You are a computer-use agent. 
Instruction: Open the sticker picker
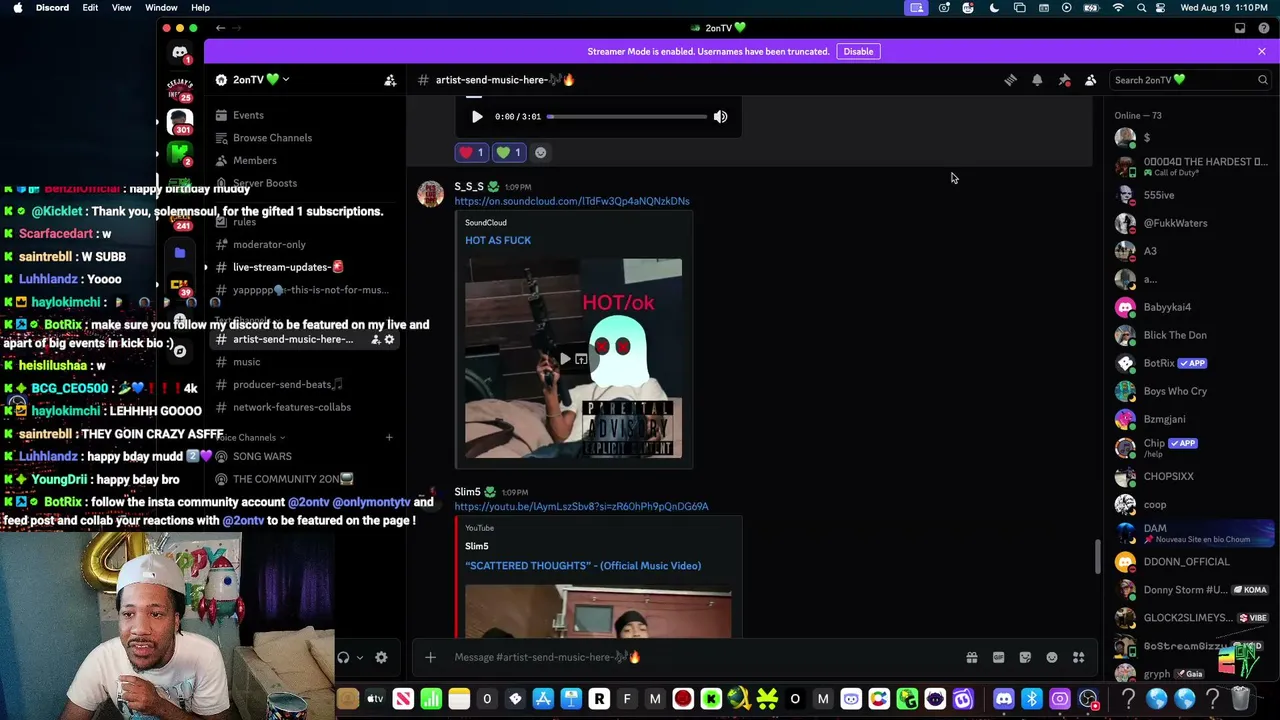pyautogui.click(x=1025, y=657)
